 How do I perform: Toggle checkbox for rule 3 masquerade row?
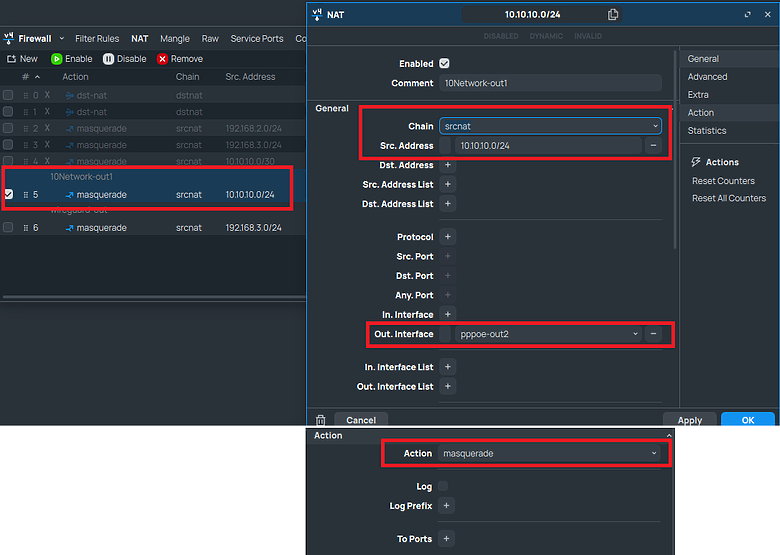(8, 145)
